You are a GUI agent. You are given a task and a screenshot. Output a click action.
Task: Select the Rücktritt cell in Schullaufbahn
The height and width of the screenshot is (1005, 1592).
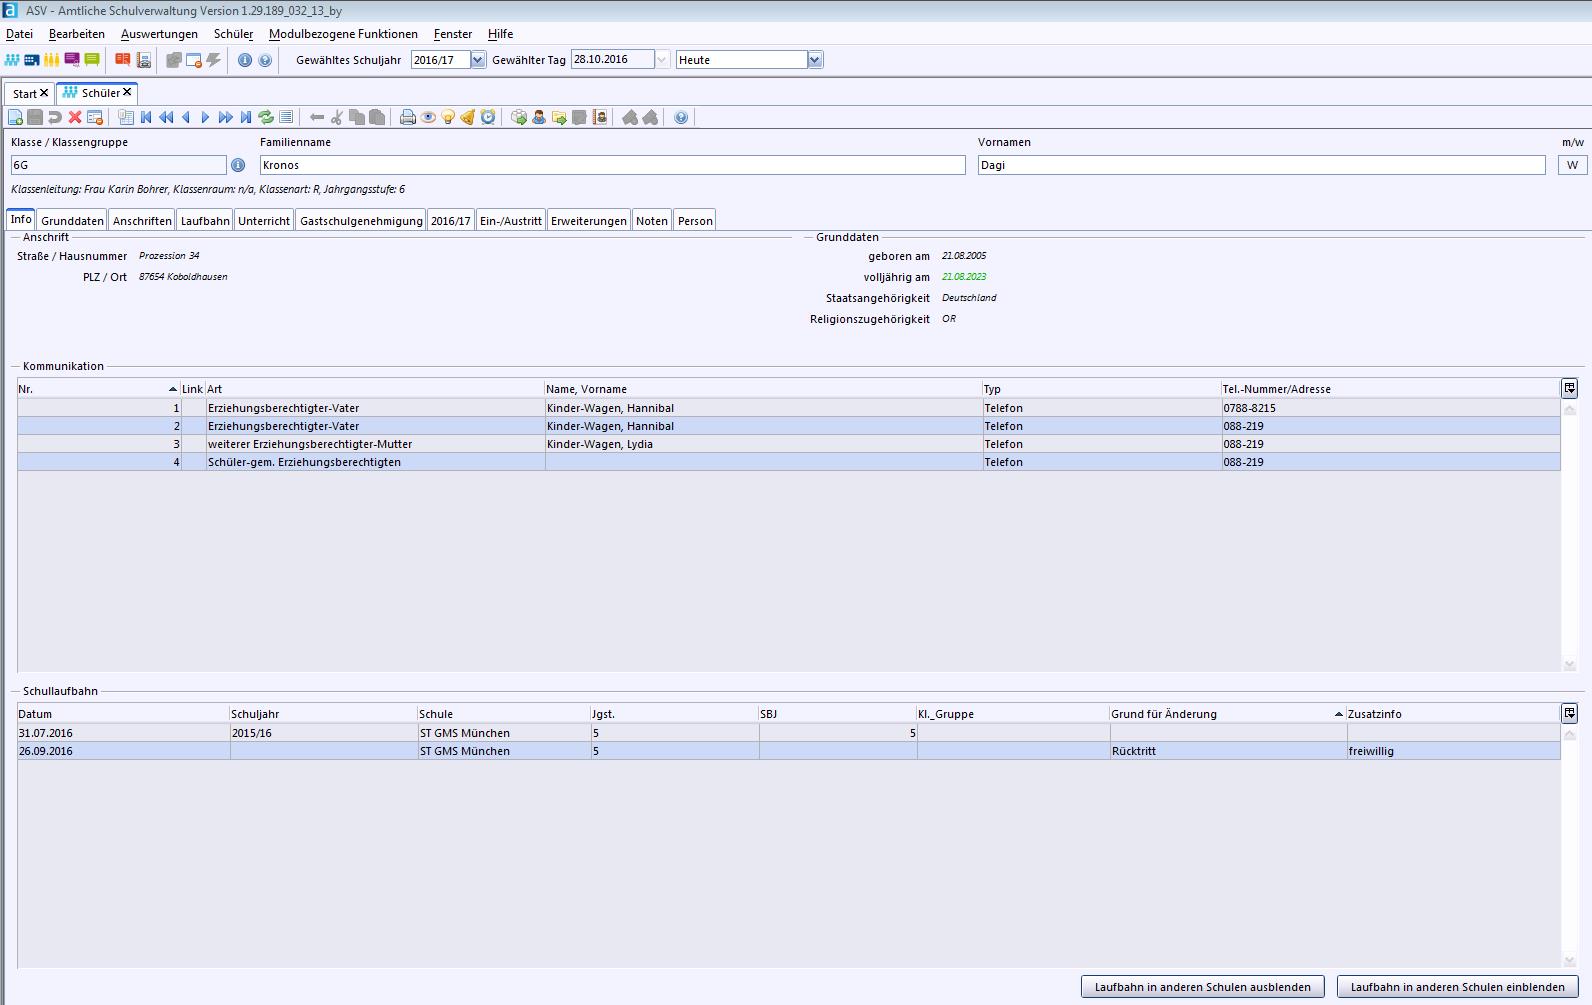[x=1228, y=751]
